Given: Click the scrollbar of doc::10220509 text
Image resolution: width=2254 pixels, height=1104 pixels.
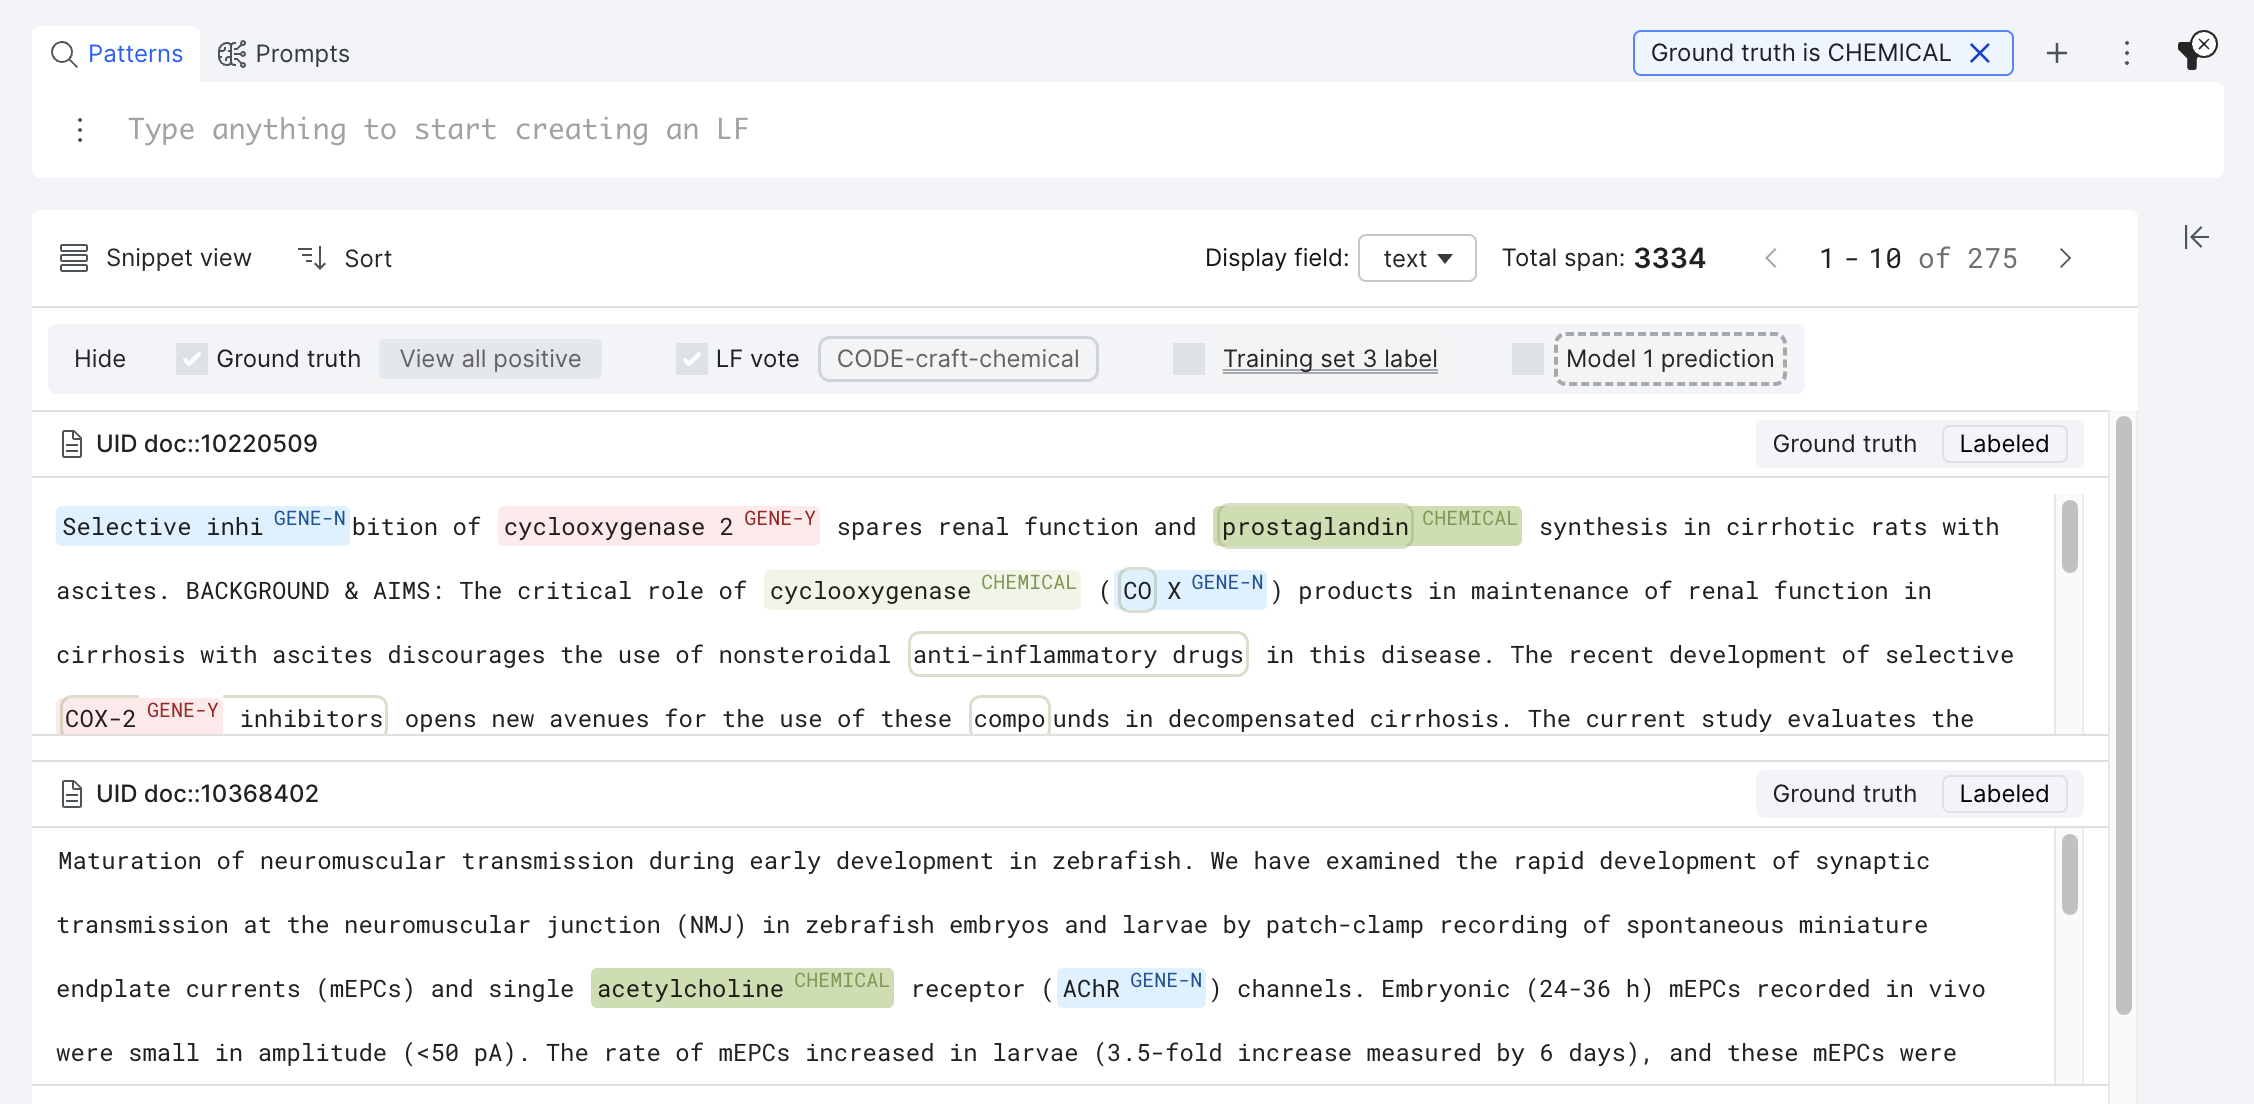Looking at the screenshot, I should [x=2069, y=538].
